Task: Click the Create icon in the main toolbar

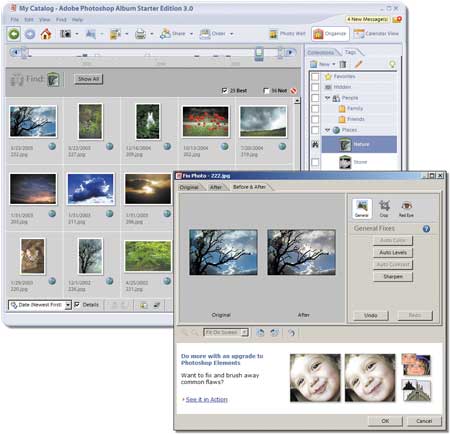Action: click(x=115, y=34)
